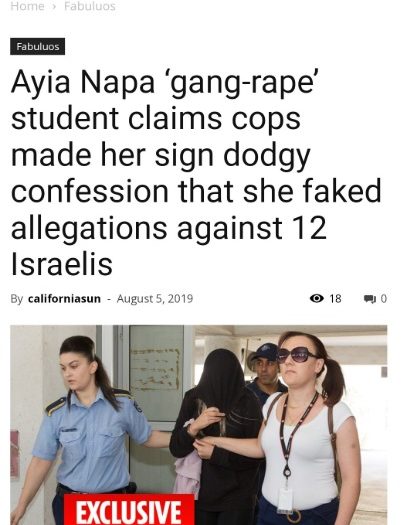The height and width of the screenshot is (525, 401).
Task: Click the man in cap in photo
Action: point(264,370)
